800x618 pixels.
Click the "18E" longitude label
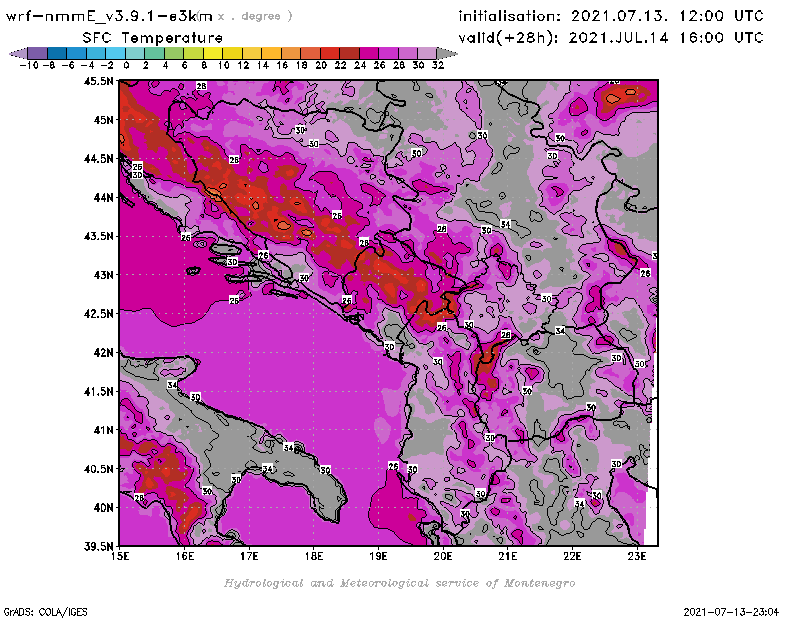(314, 556)
